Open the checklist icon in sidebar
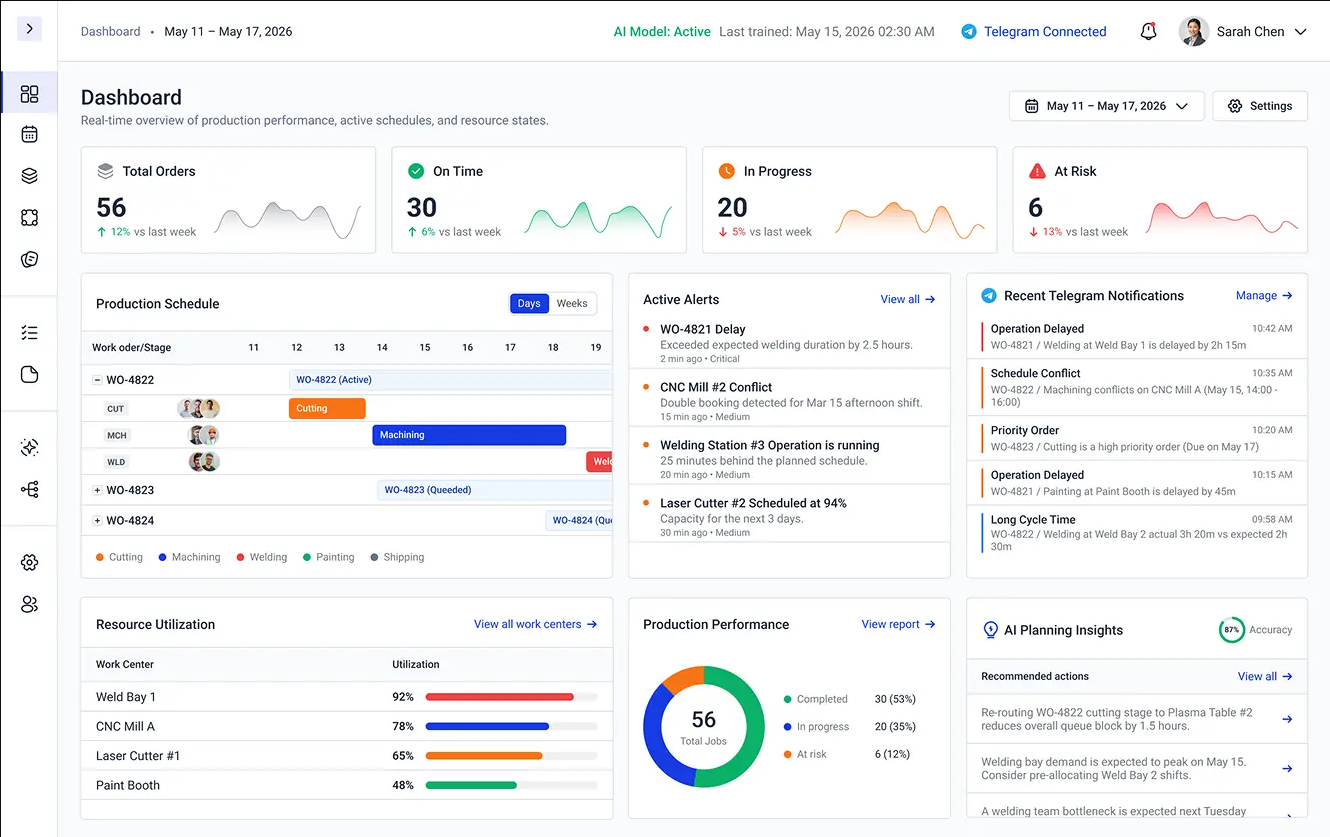This screenshot has width=1330, height=837. click(x=29, y=333)
